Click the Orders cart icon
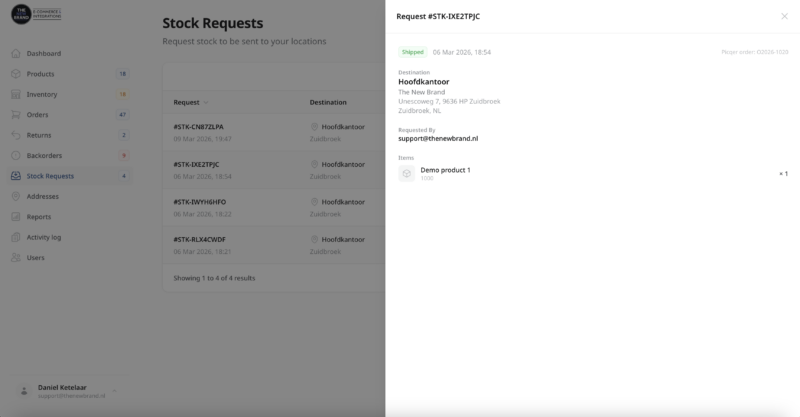 click(x=16, y=114)
